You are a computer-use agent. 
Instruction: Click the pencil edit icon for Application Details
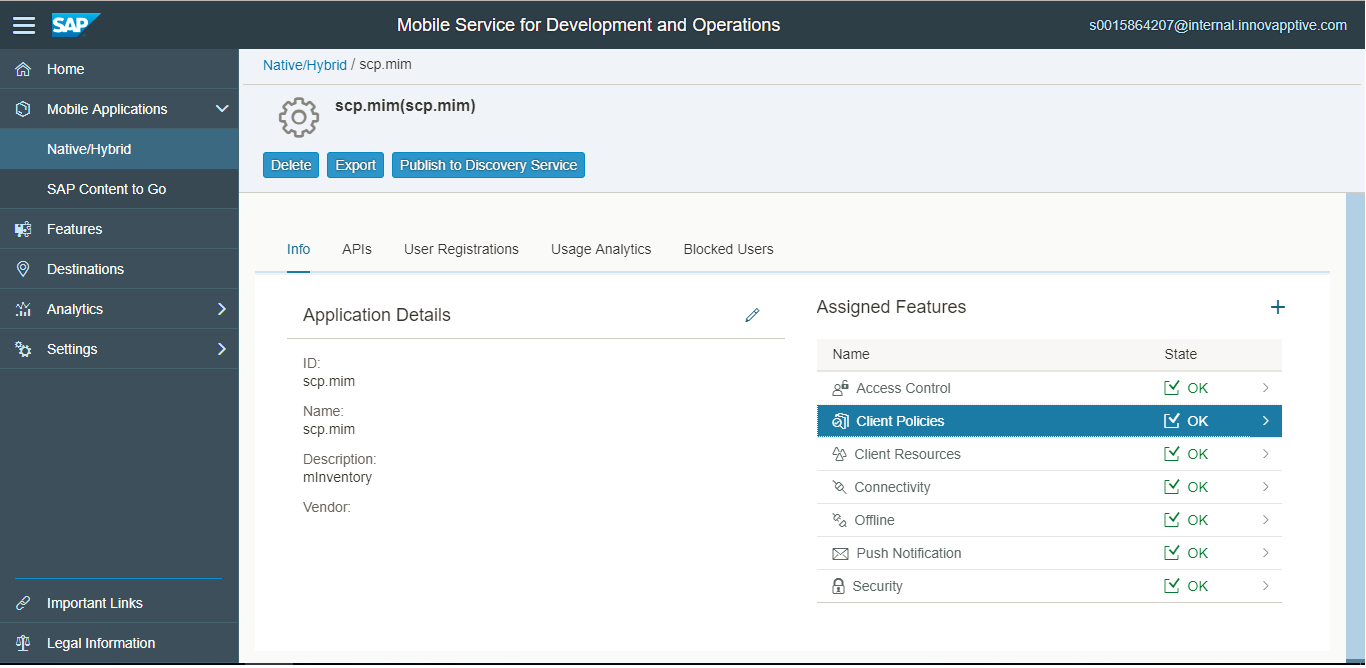(752, 315)
